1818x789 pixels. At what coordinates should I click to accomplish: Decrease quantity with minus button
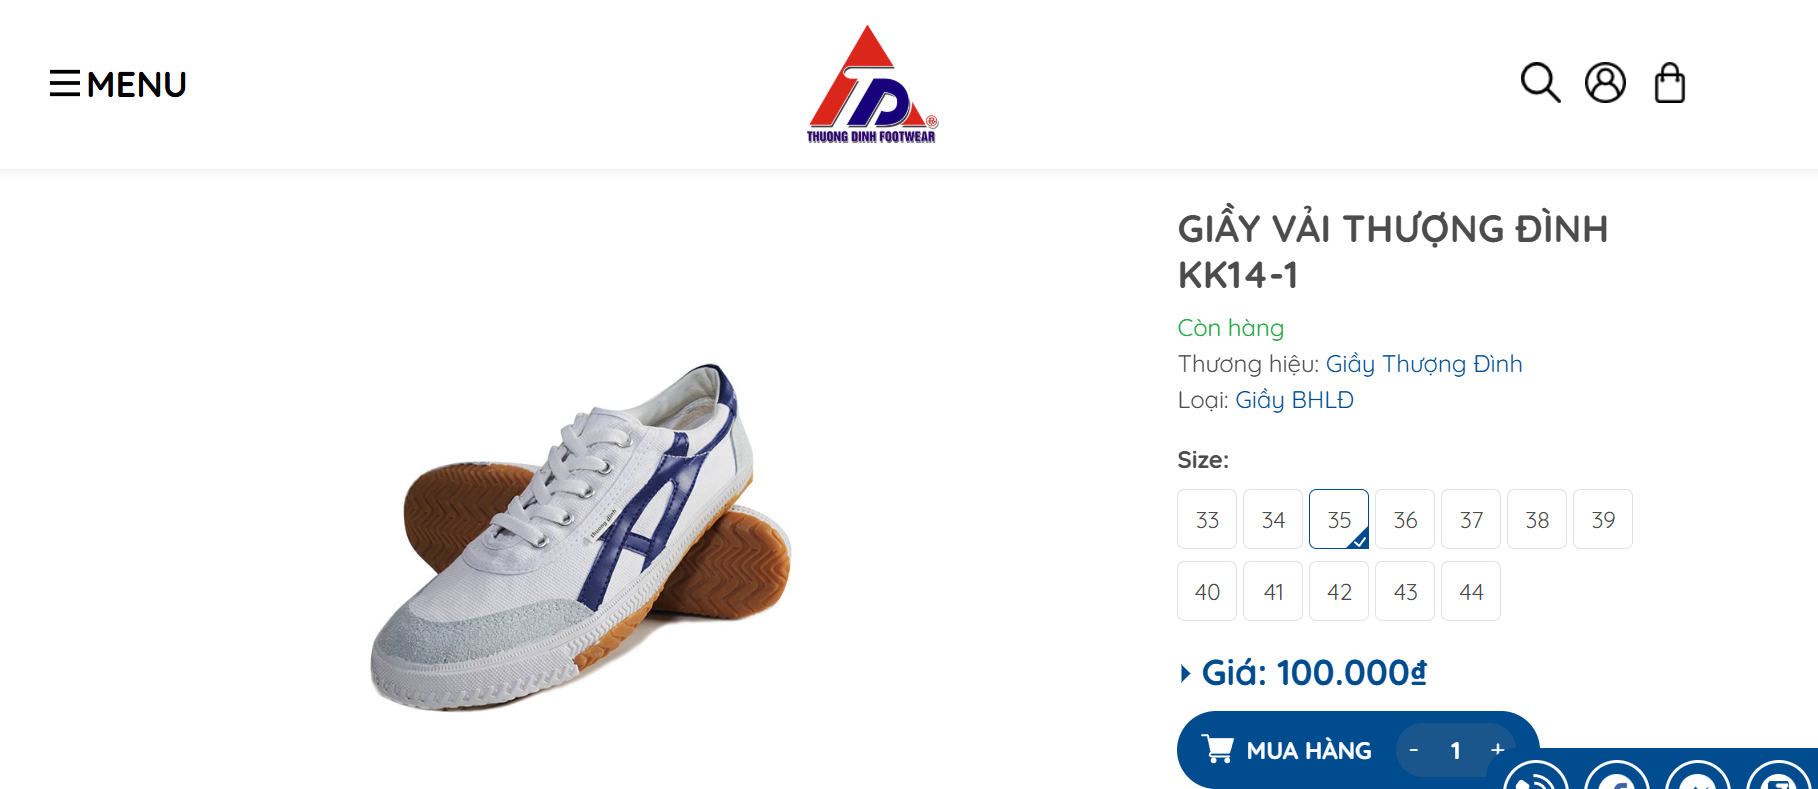coord(1414,749)
